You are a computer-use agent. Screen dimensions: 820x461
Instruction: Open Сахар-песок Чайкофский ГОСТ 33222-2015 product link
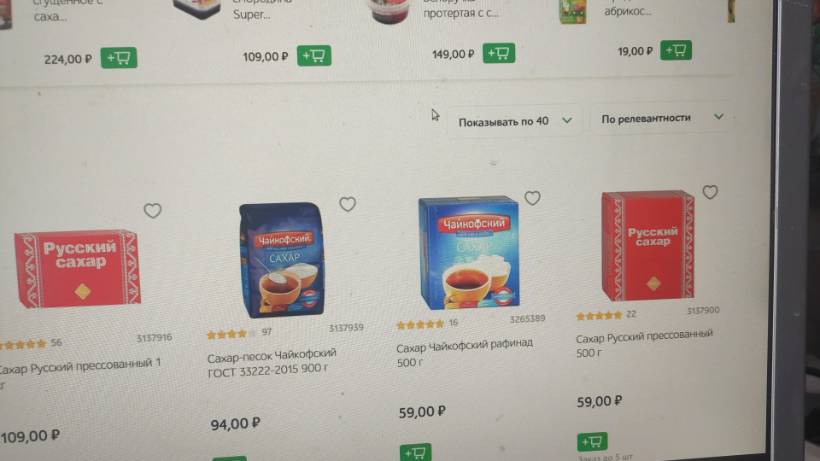(x=272, y=362)
